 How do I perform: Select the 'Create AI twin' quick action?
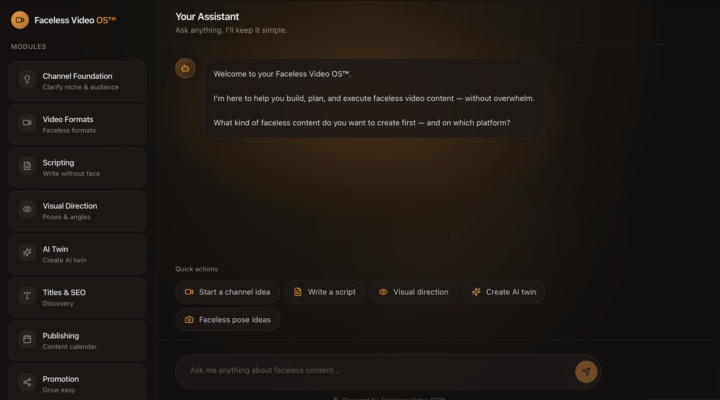pyautogui.click(x=503, y=292)
